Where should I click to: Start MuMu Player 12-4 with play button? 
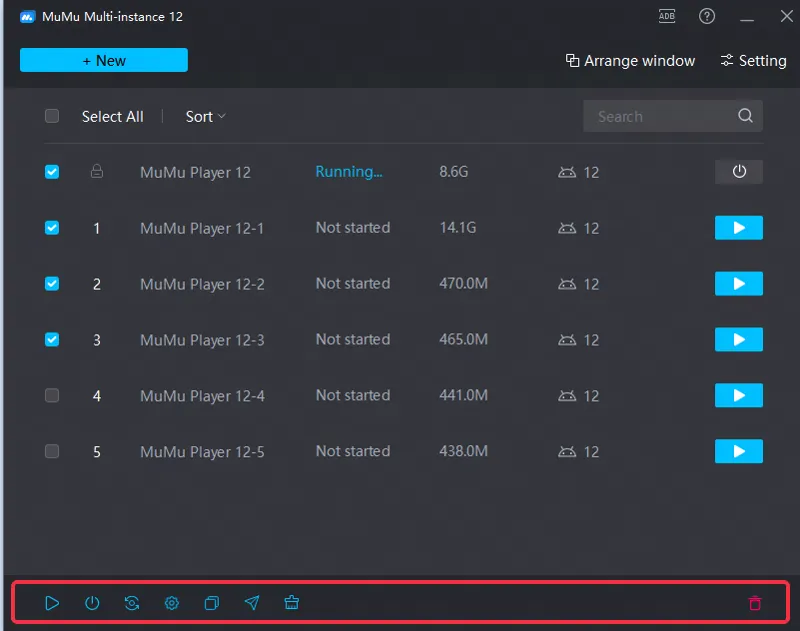(739, 395)
